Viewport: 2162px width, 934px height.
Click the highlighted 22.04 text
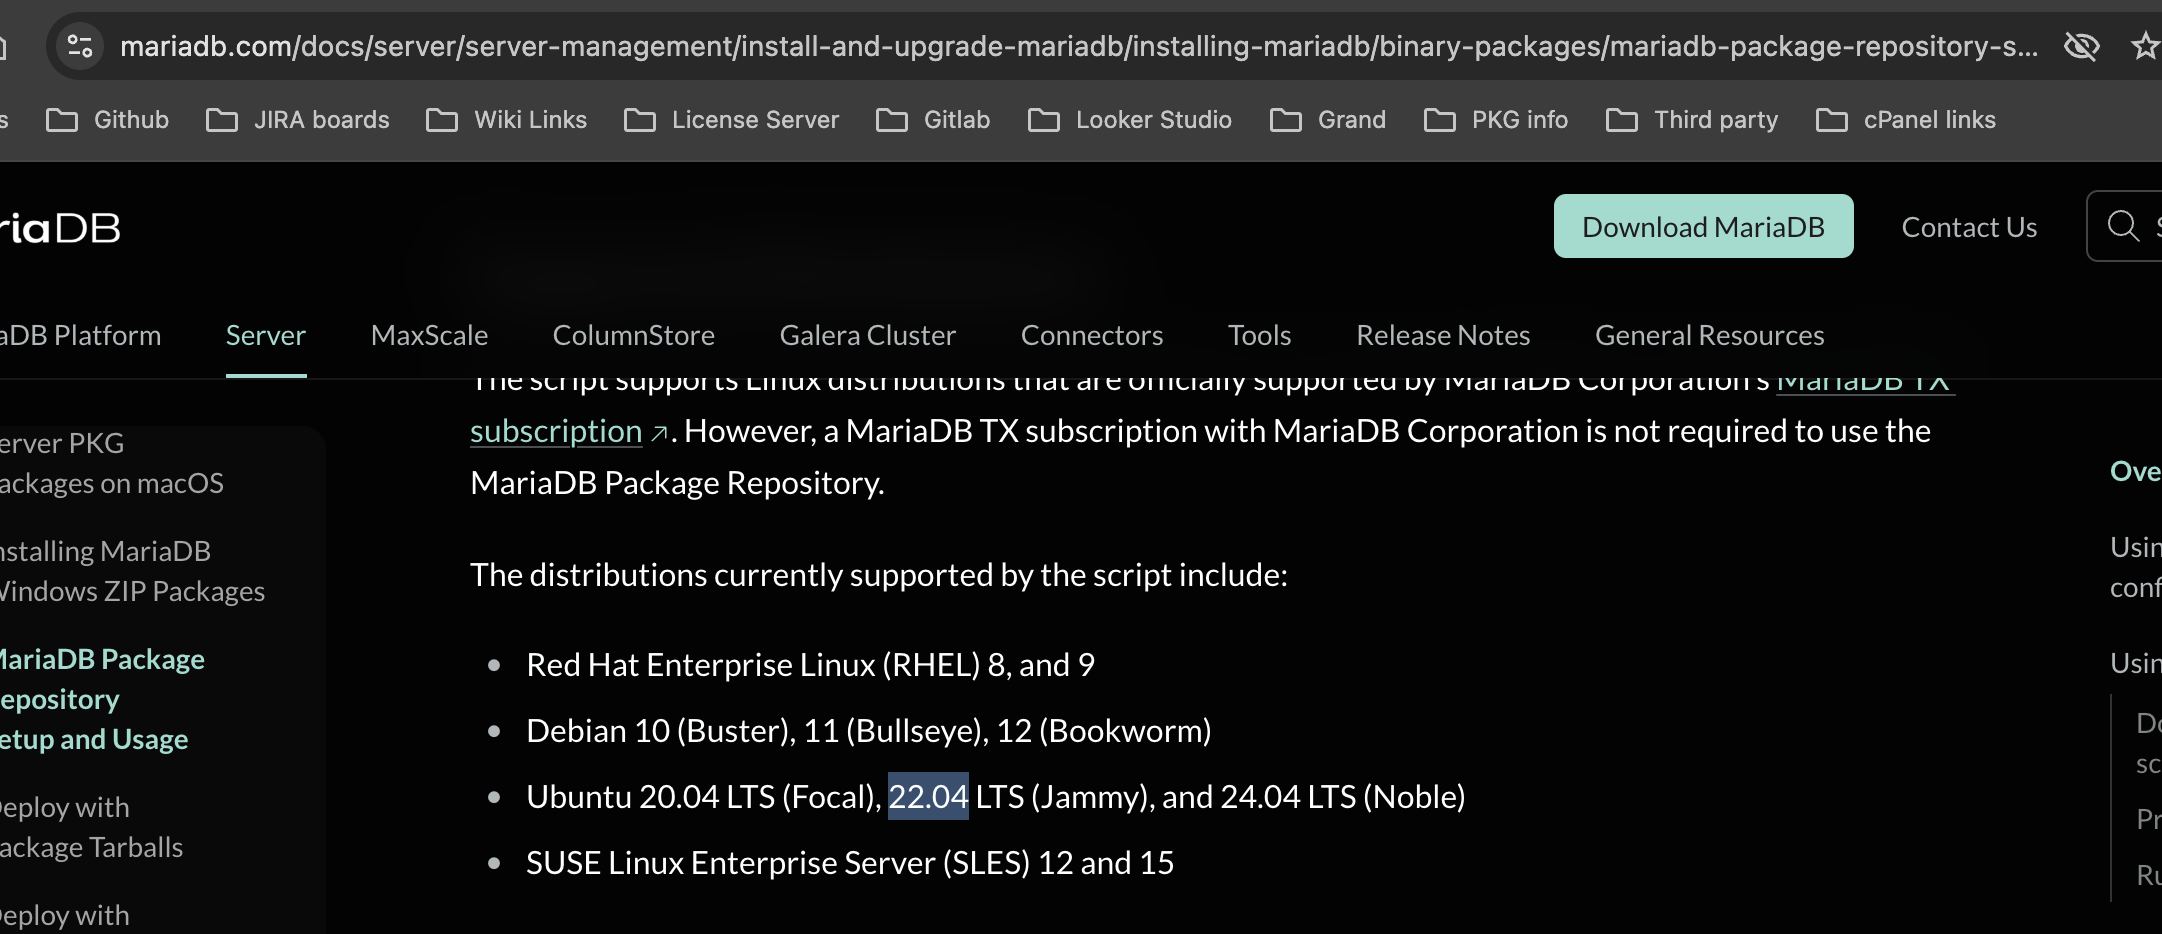tap(928, 796)
